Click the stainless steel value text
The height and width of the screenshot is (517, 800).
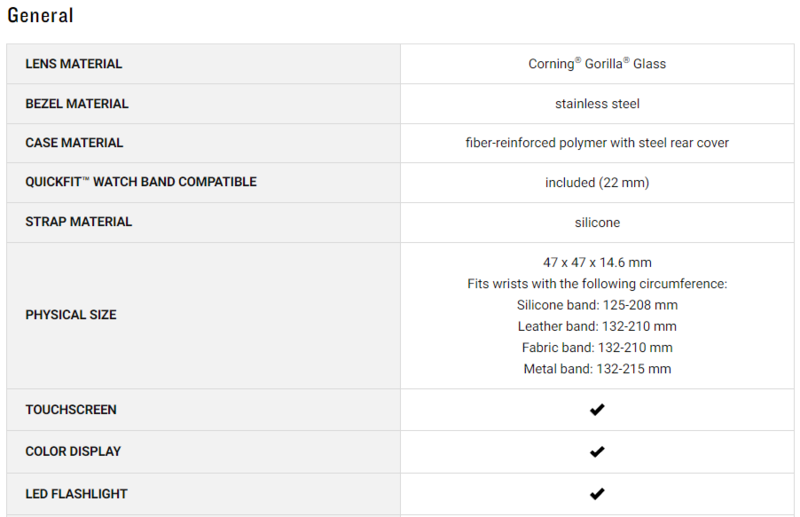coord(597,104)
